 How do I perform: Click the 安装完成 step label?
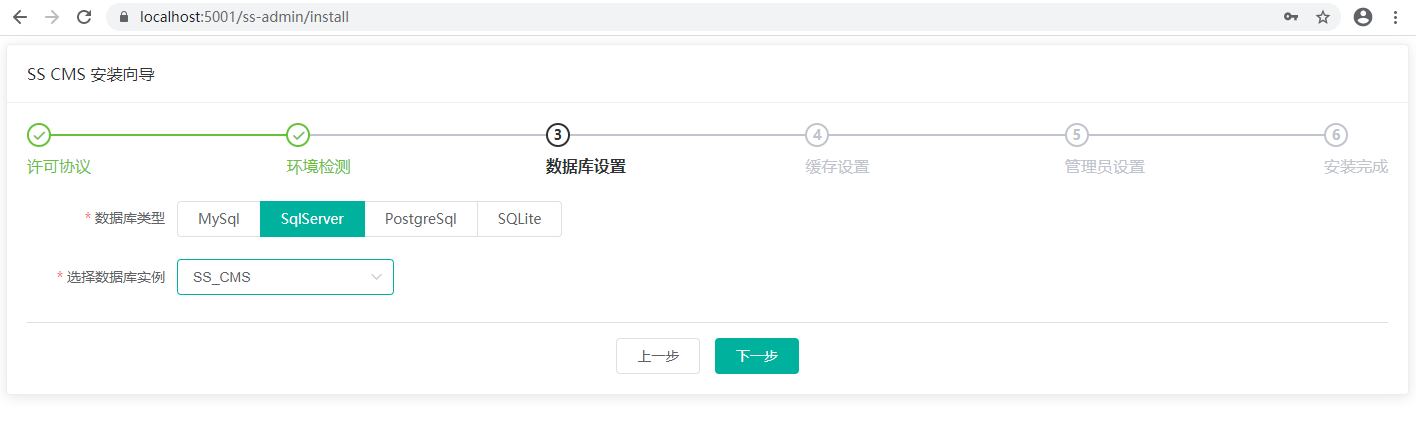(x=1356, y=167)
